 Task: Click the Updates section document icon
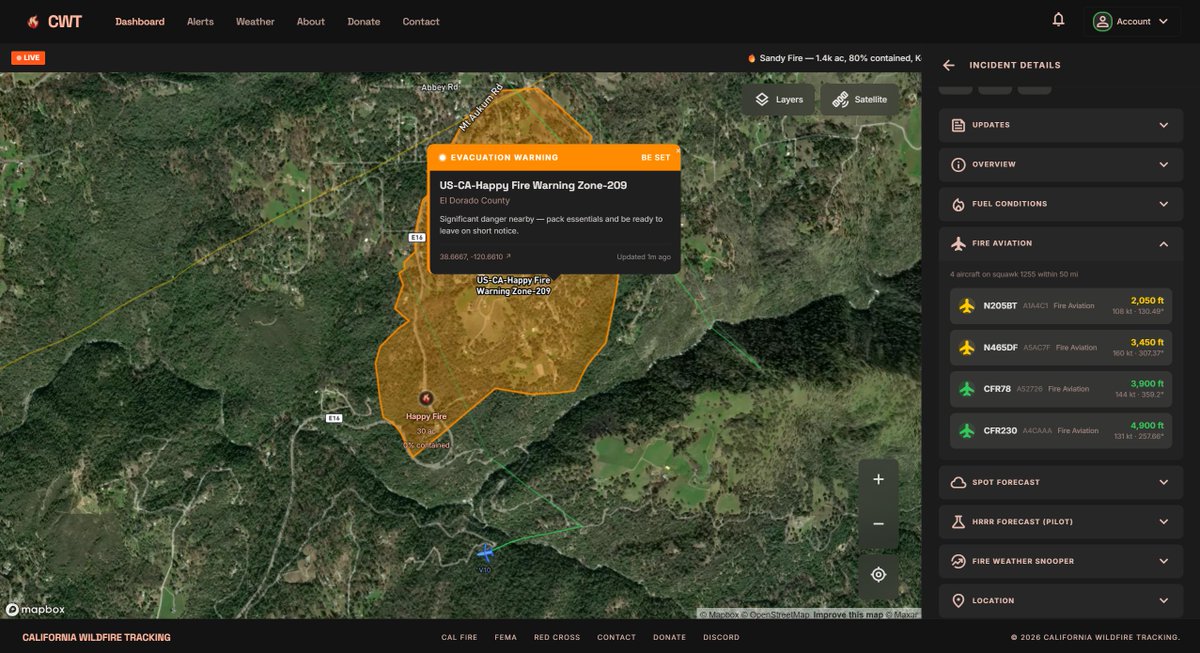point(958,125)
